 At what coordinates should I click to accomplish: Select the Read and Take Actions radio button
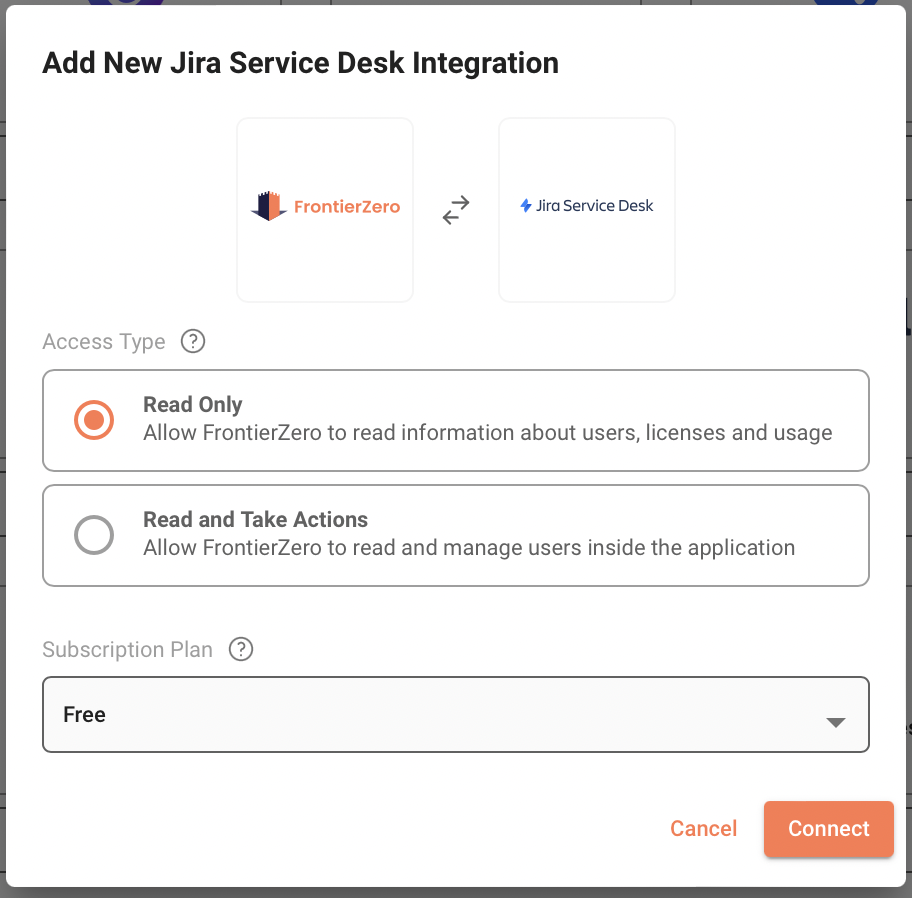pos(94,535)
